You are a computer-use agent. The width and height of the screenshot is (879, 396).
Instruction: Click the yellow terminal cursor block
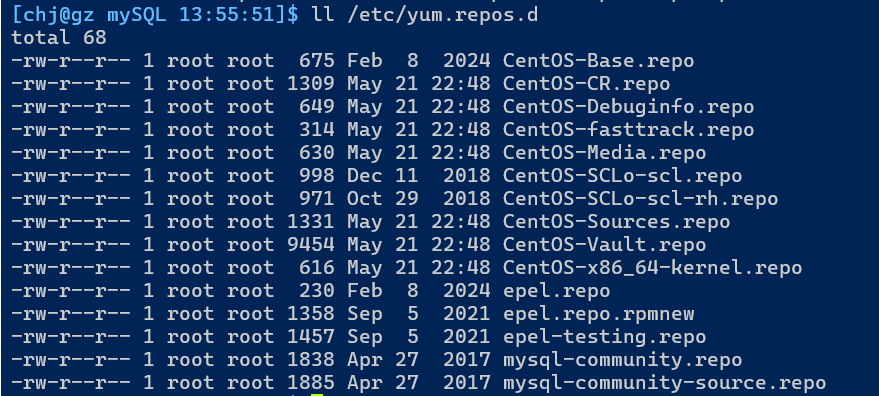pyautogui.click(x=317, y=394)
